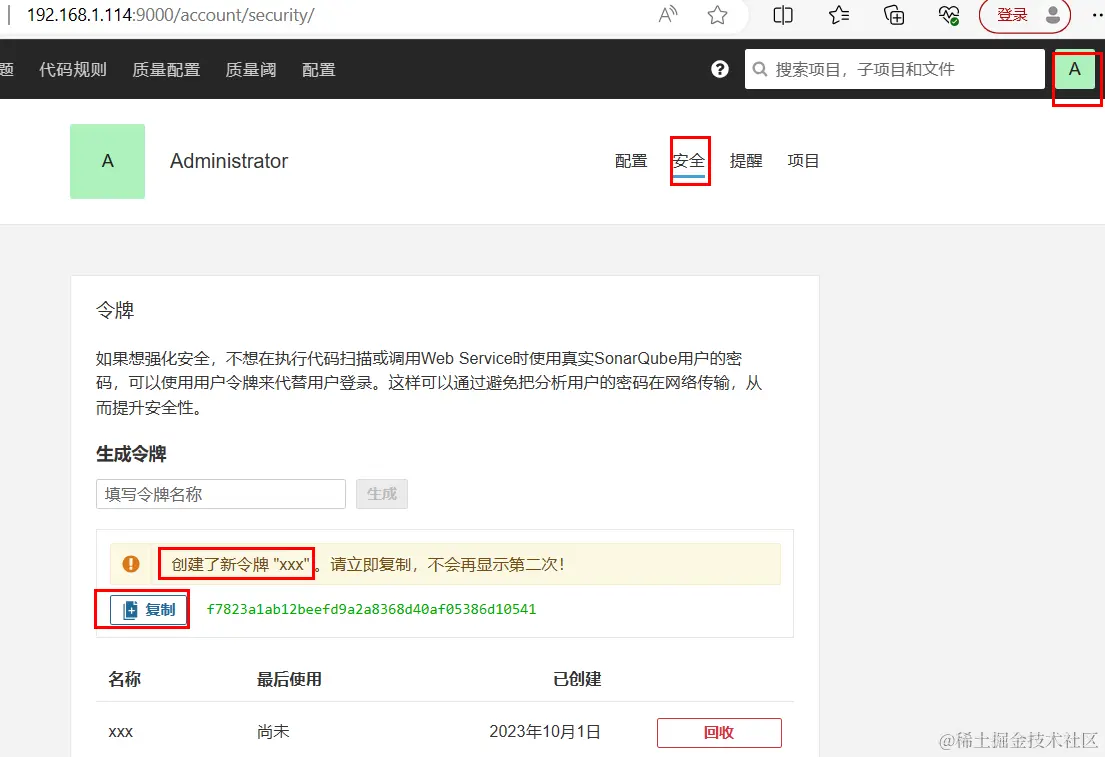The image size is (1105, 757).
Task: Click the search box for projects and files
Action: coord(894,69)
